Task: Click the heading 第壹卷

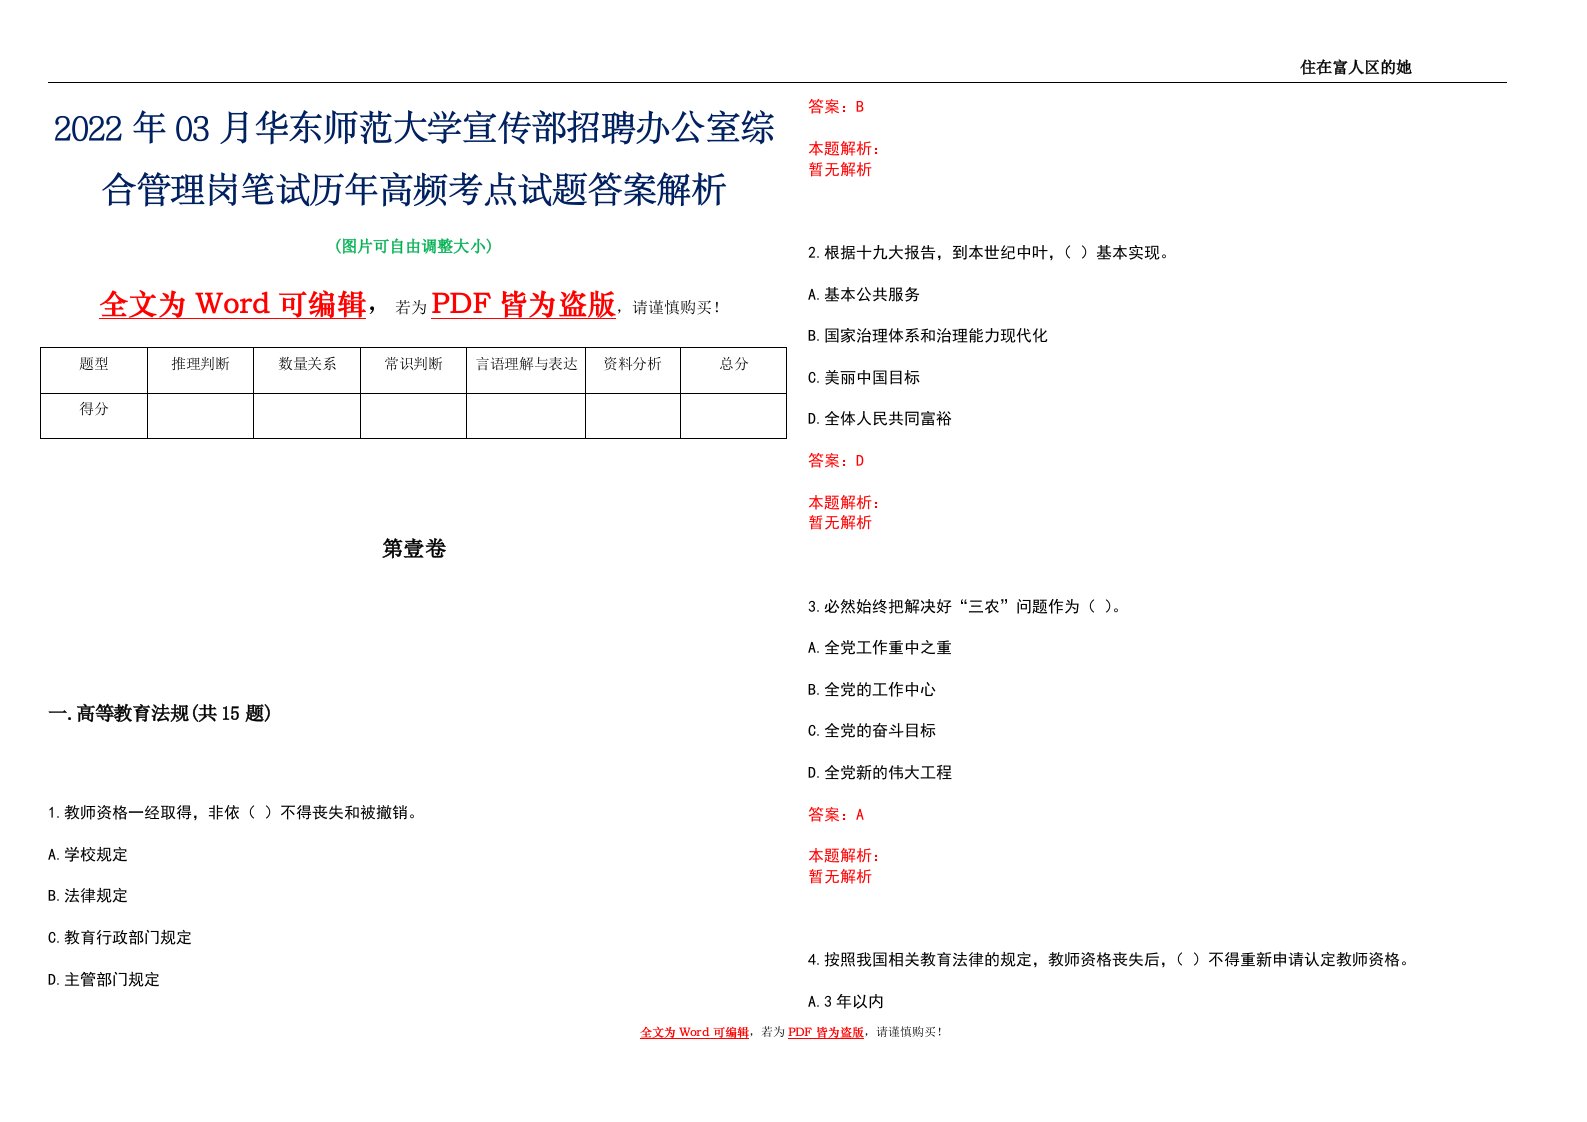Action: 414,549
